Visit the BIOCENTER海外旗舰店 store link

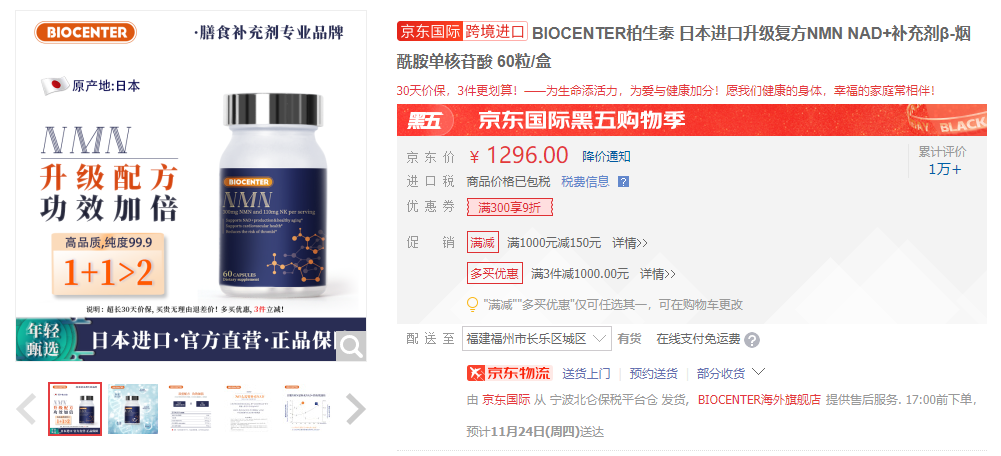(759, 400)
